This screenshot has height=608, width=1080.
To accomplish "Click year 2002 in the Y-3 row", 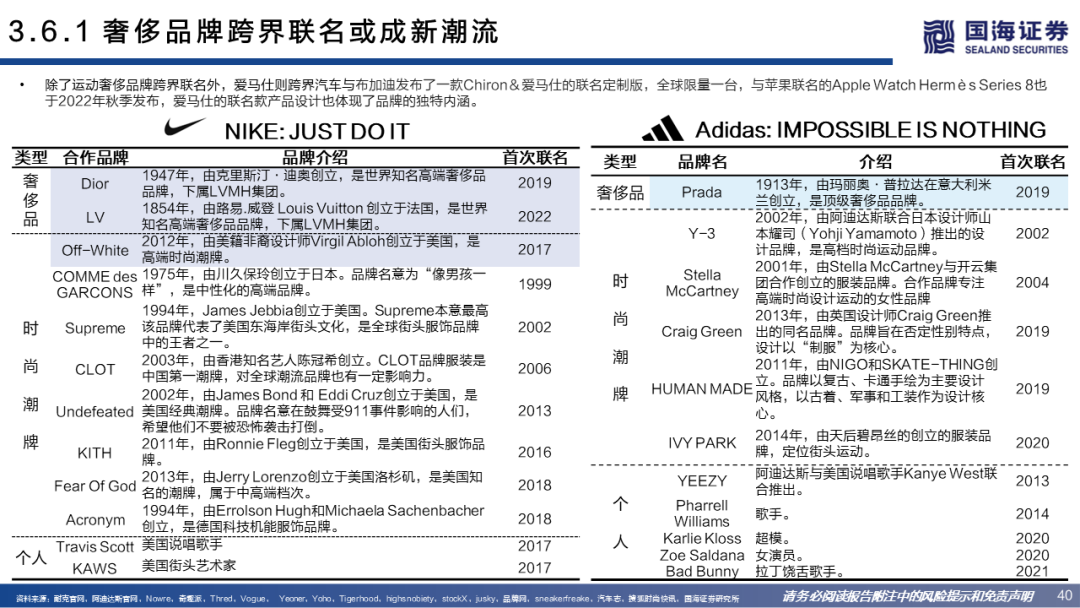I will [x=1032, y=233].
